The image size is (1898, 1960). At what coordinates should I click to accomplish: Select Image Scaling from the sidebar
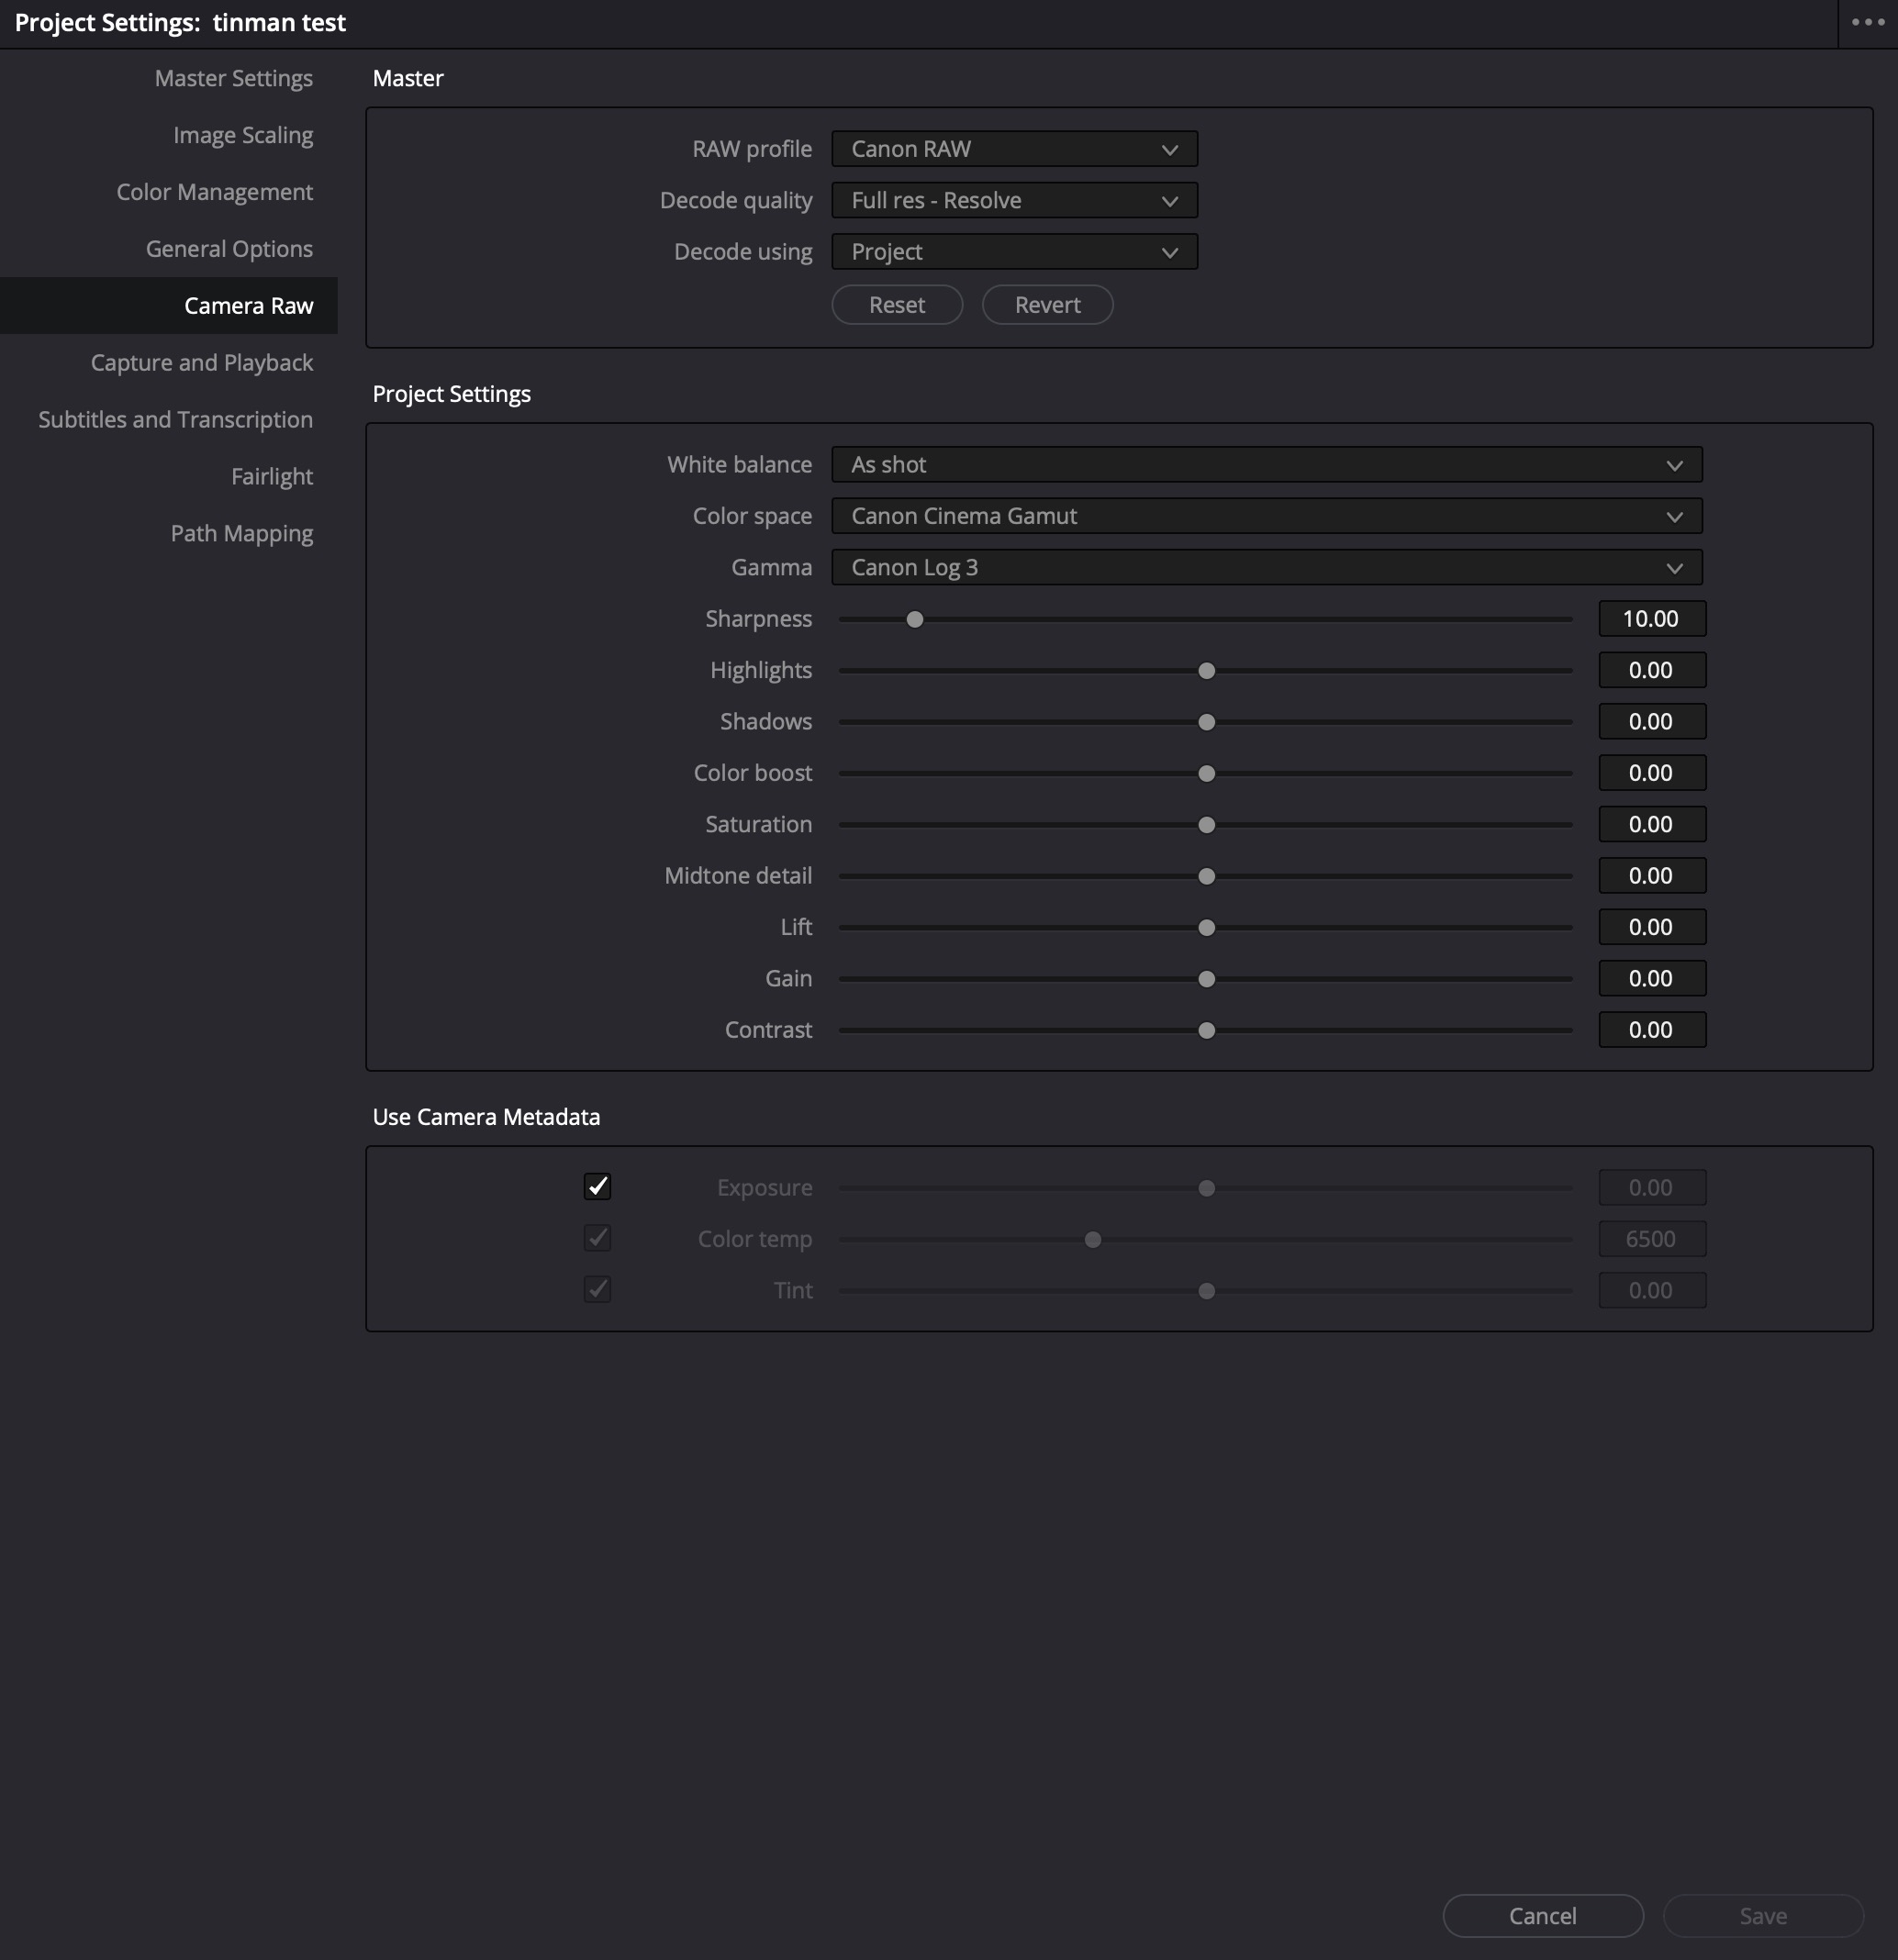coord(243,134)
